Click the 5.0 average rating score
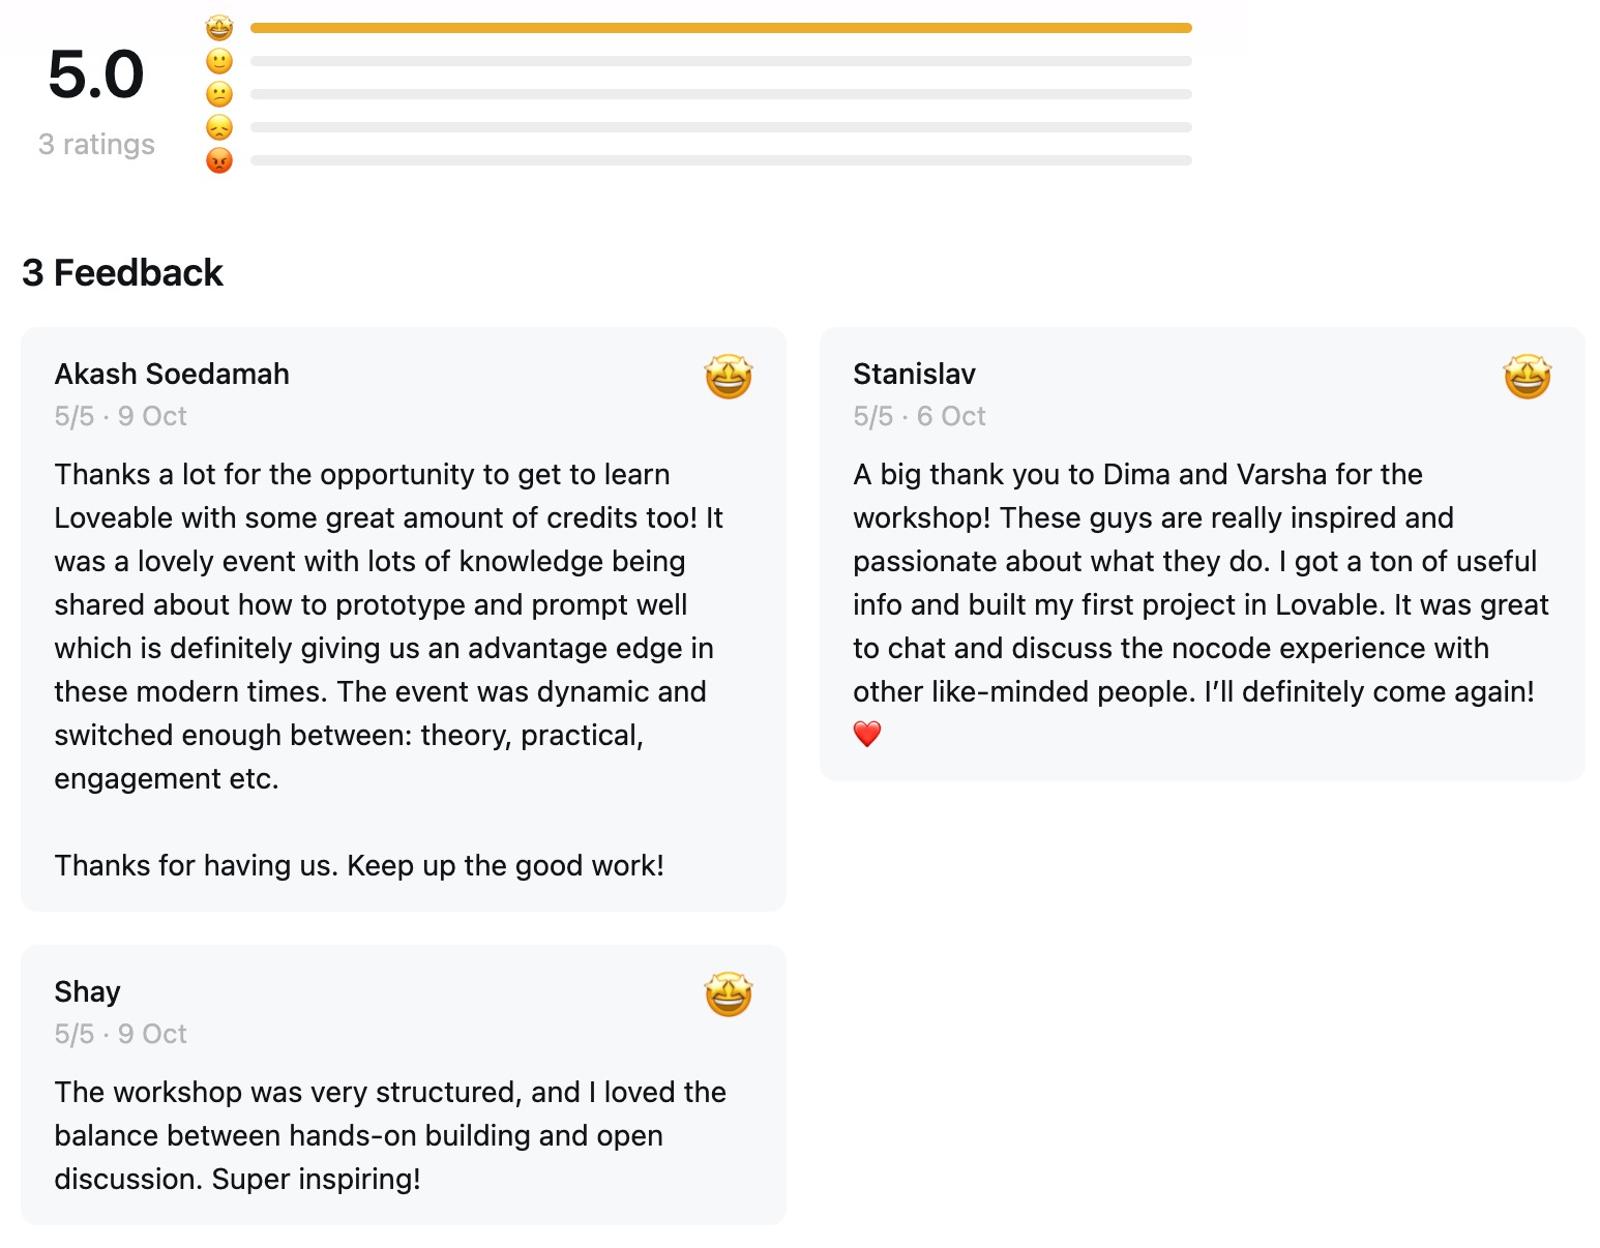 [96, 75]
